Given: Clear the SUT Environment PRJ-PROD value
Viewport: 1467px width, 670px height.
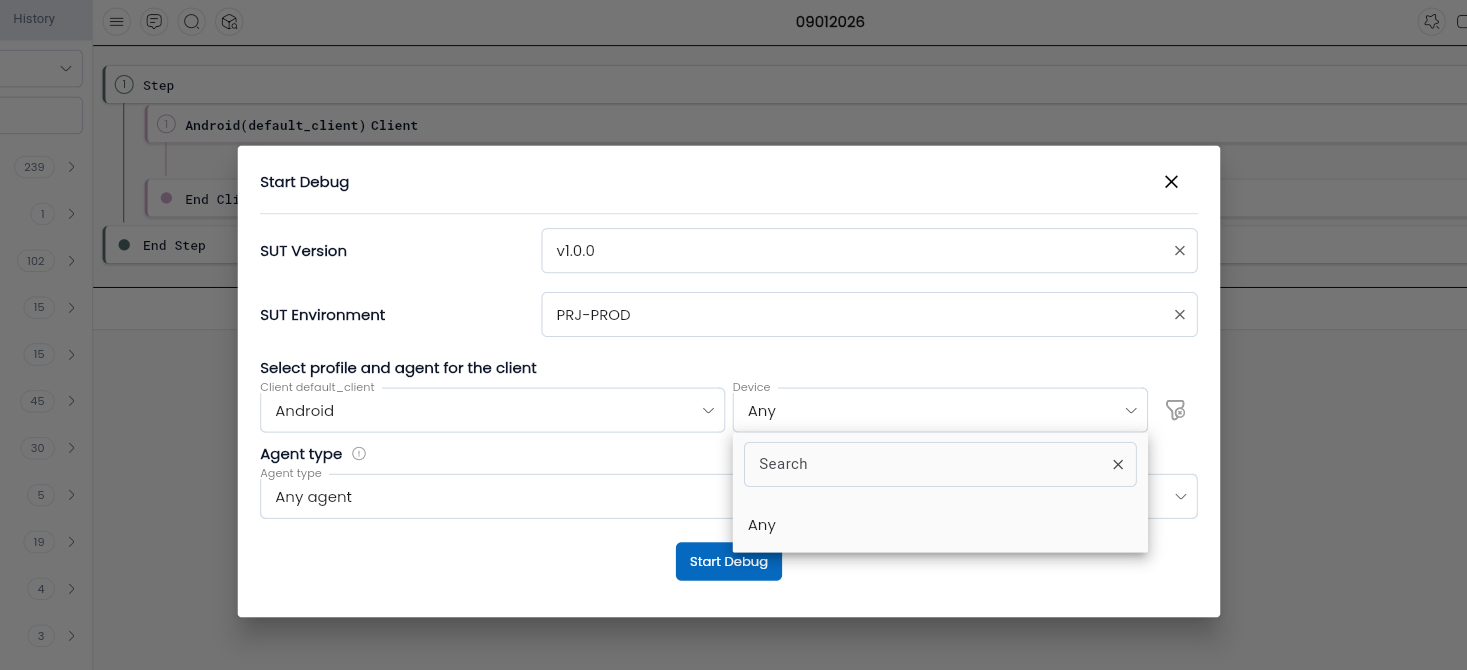Looking at the screenshot, I should tap(1179, 315).
